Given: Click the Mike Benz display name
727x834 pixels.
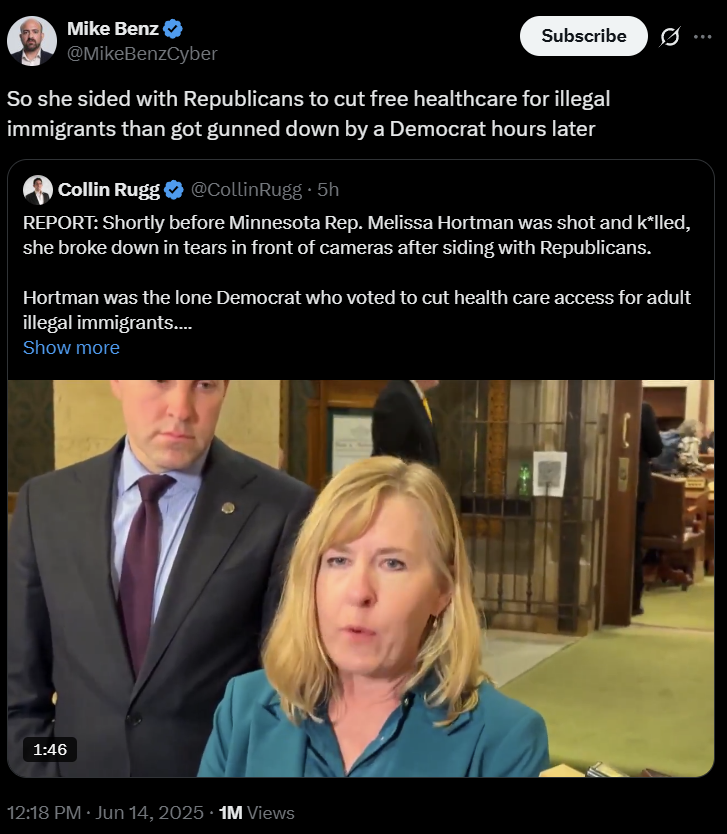Looking at the screenshot, I should click(x=113, y=29).
